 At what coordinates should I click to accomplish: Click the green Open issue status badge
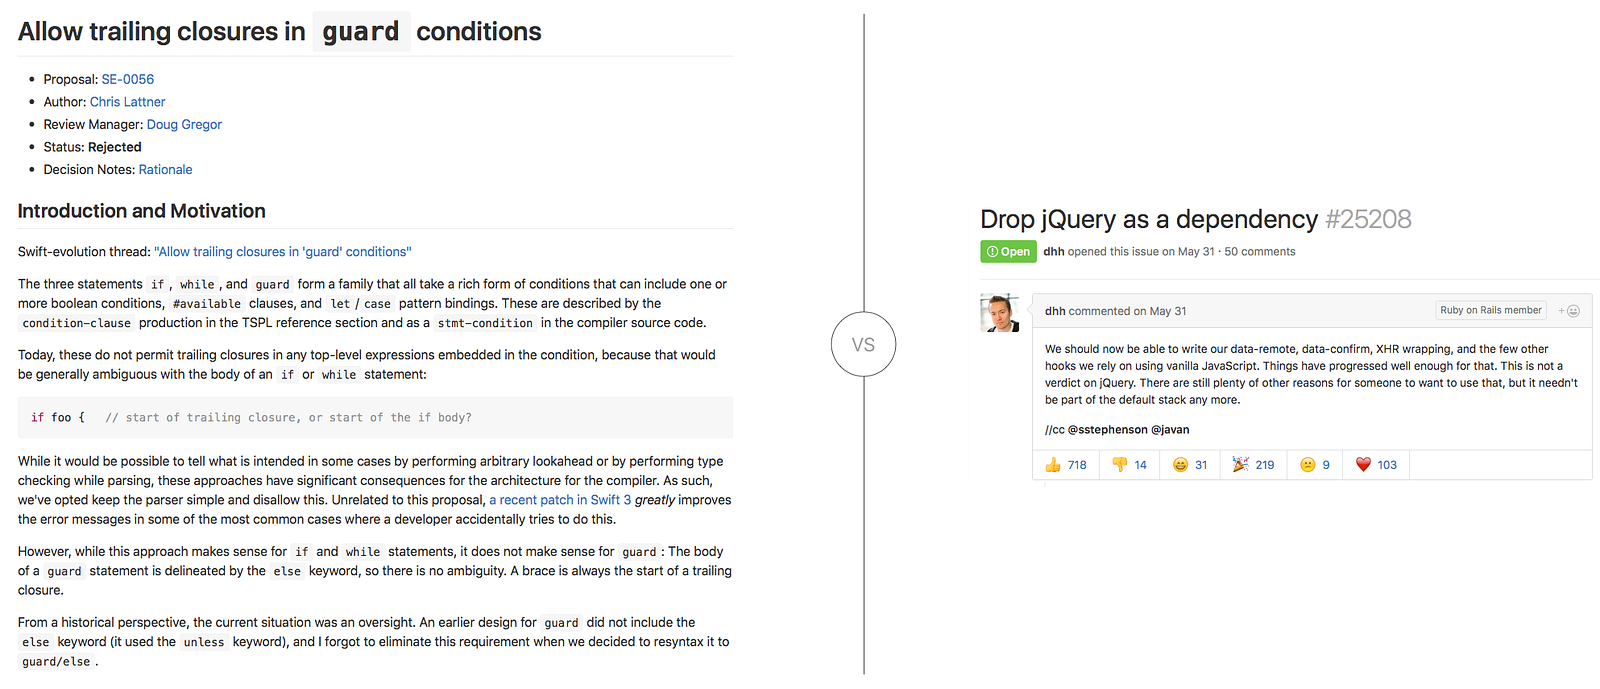(1008, 252)
